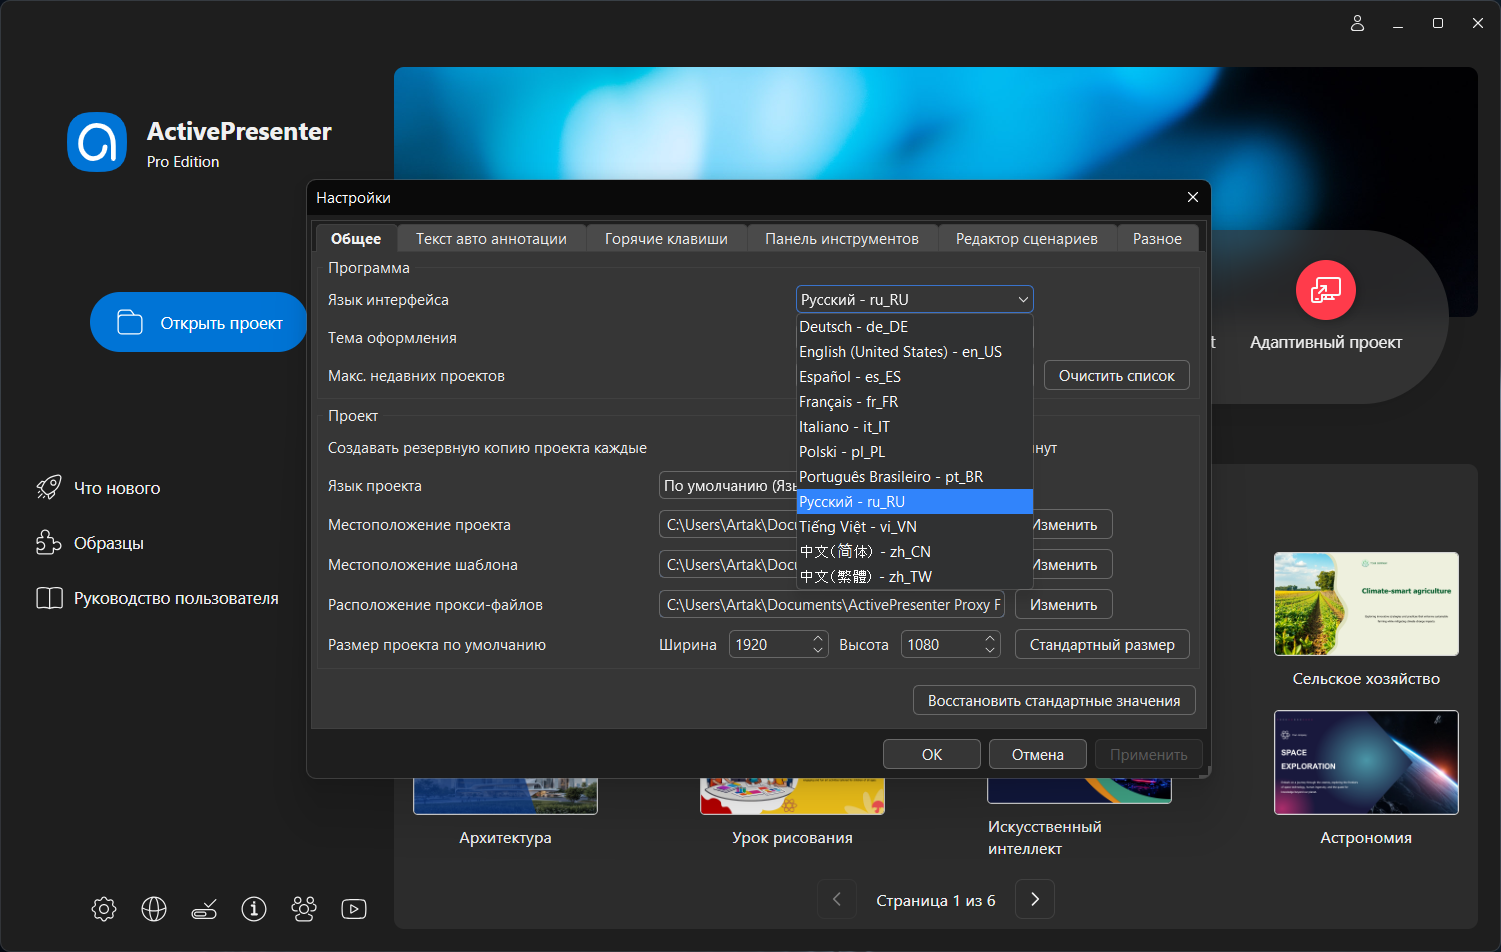Screen dimensions: 1501x952
Task: Open Руководство пользователя link
Action: tap(176, 598)
